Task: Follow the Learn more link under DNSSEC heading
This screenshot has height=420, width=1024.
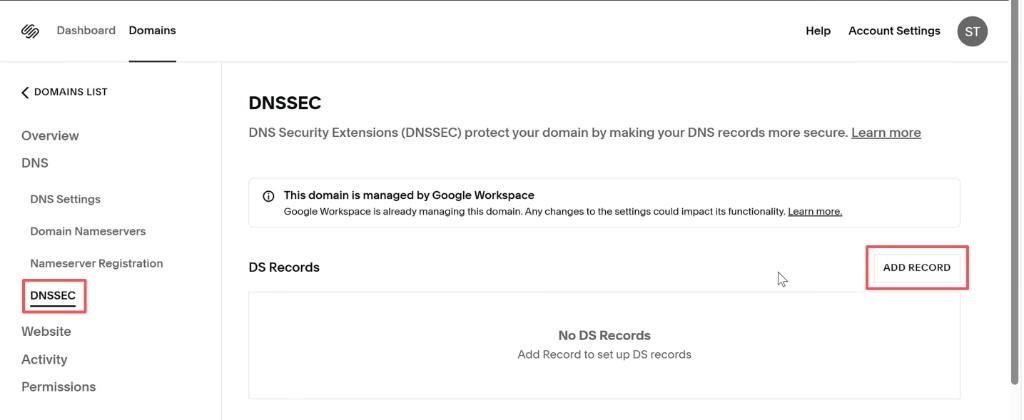Action: [x=886, y=133]
